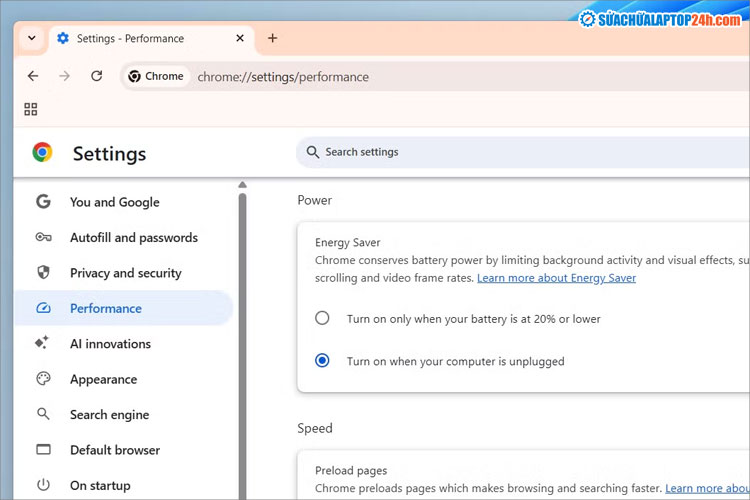The height and width of the screenshot is (500, 750).
Task: Click the browser back arrow
Action: tap(33, 76)
